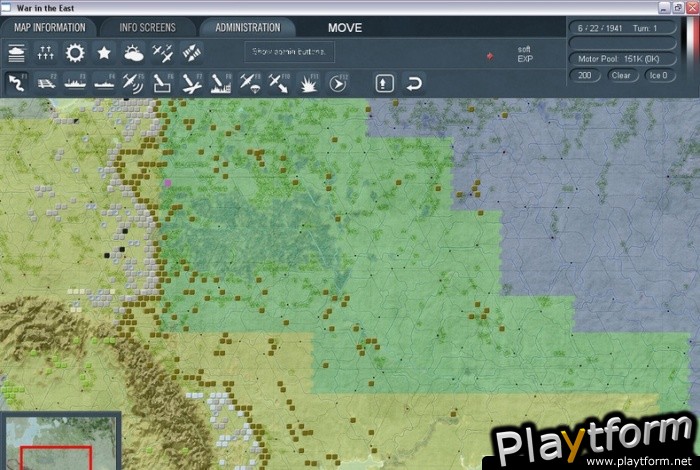The width and height of the screenshot is (700, 470).
Task: Click the empty pill field below the date
Action: (623, 44)
